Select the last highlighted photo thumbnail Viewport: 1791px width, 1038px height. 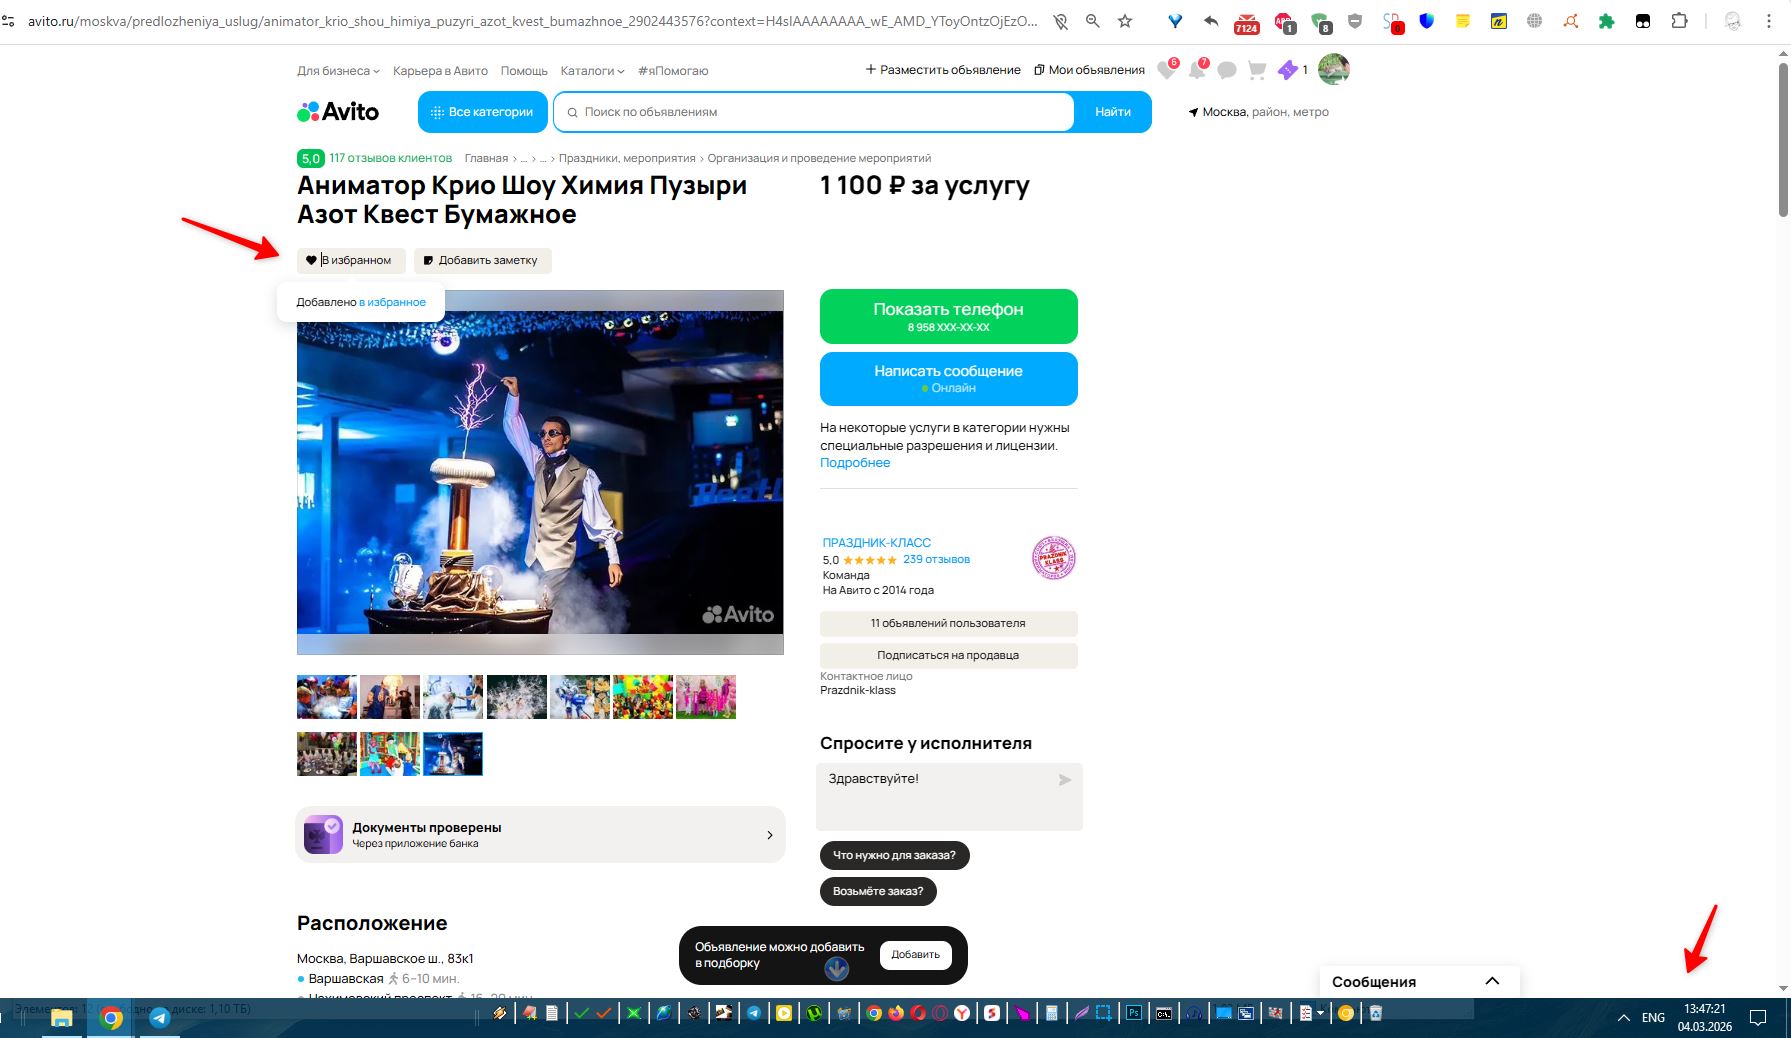453,754
